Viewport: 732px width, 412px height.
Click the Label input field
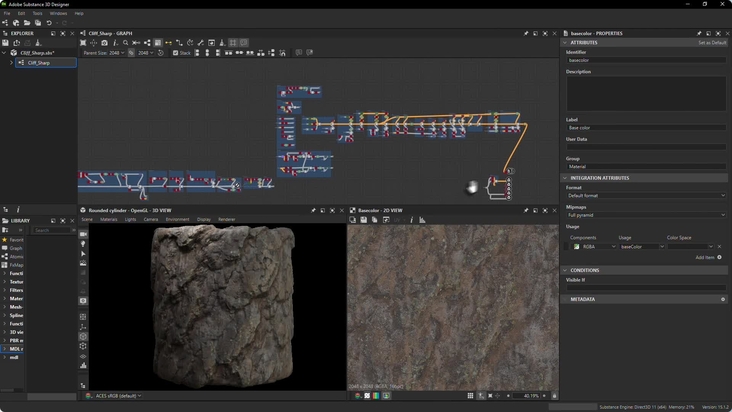coord(646,127)
